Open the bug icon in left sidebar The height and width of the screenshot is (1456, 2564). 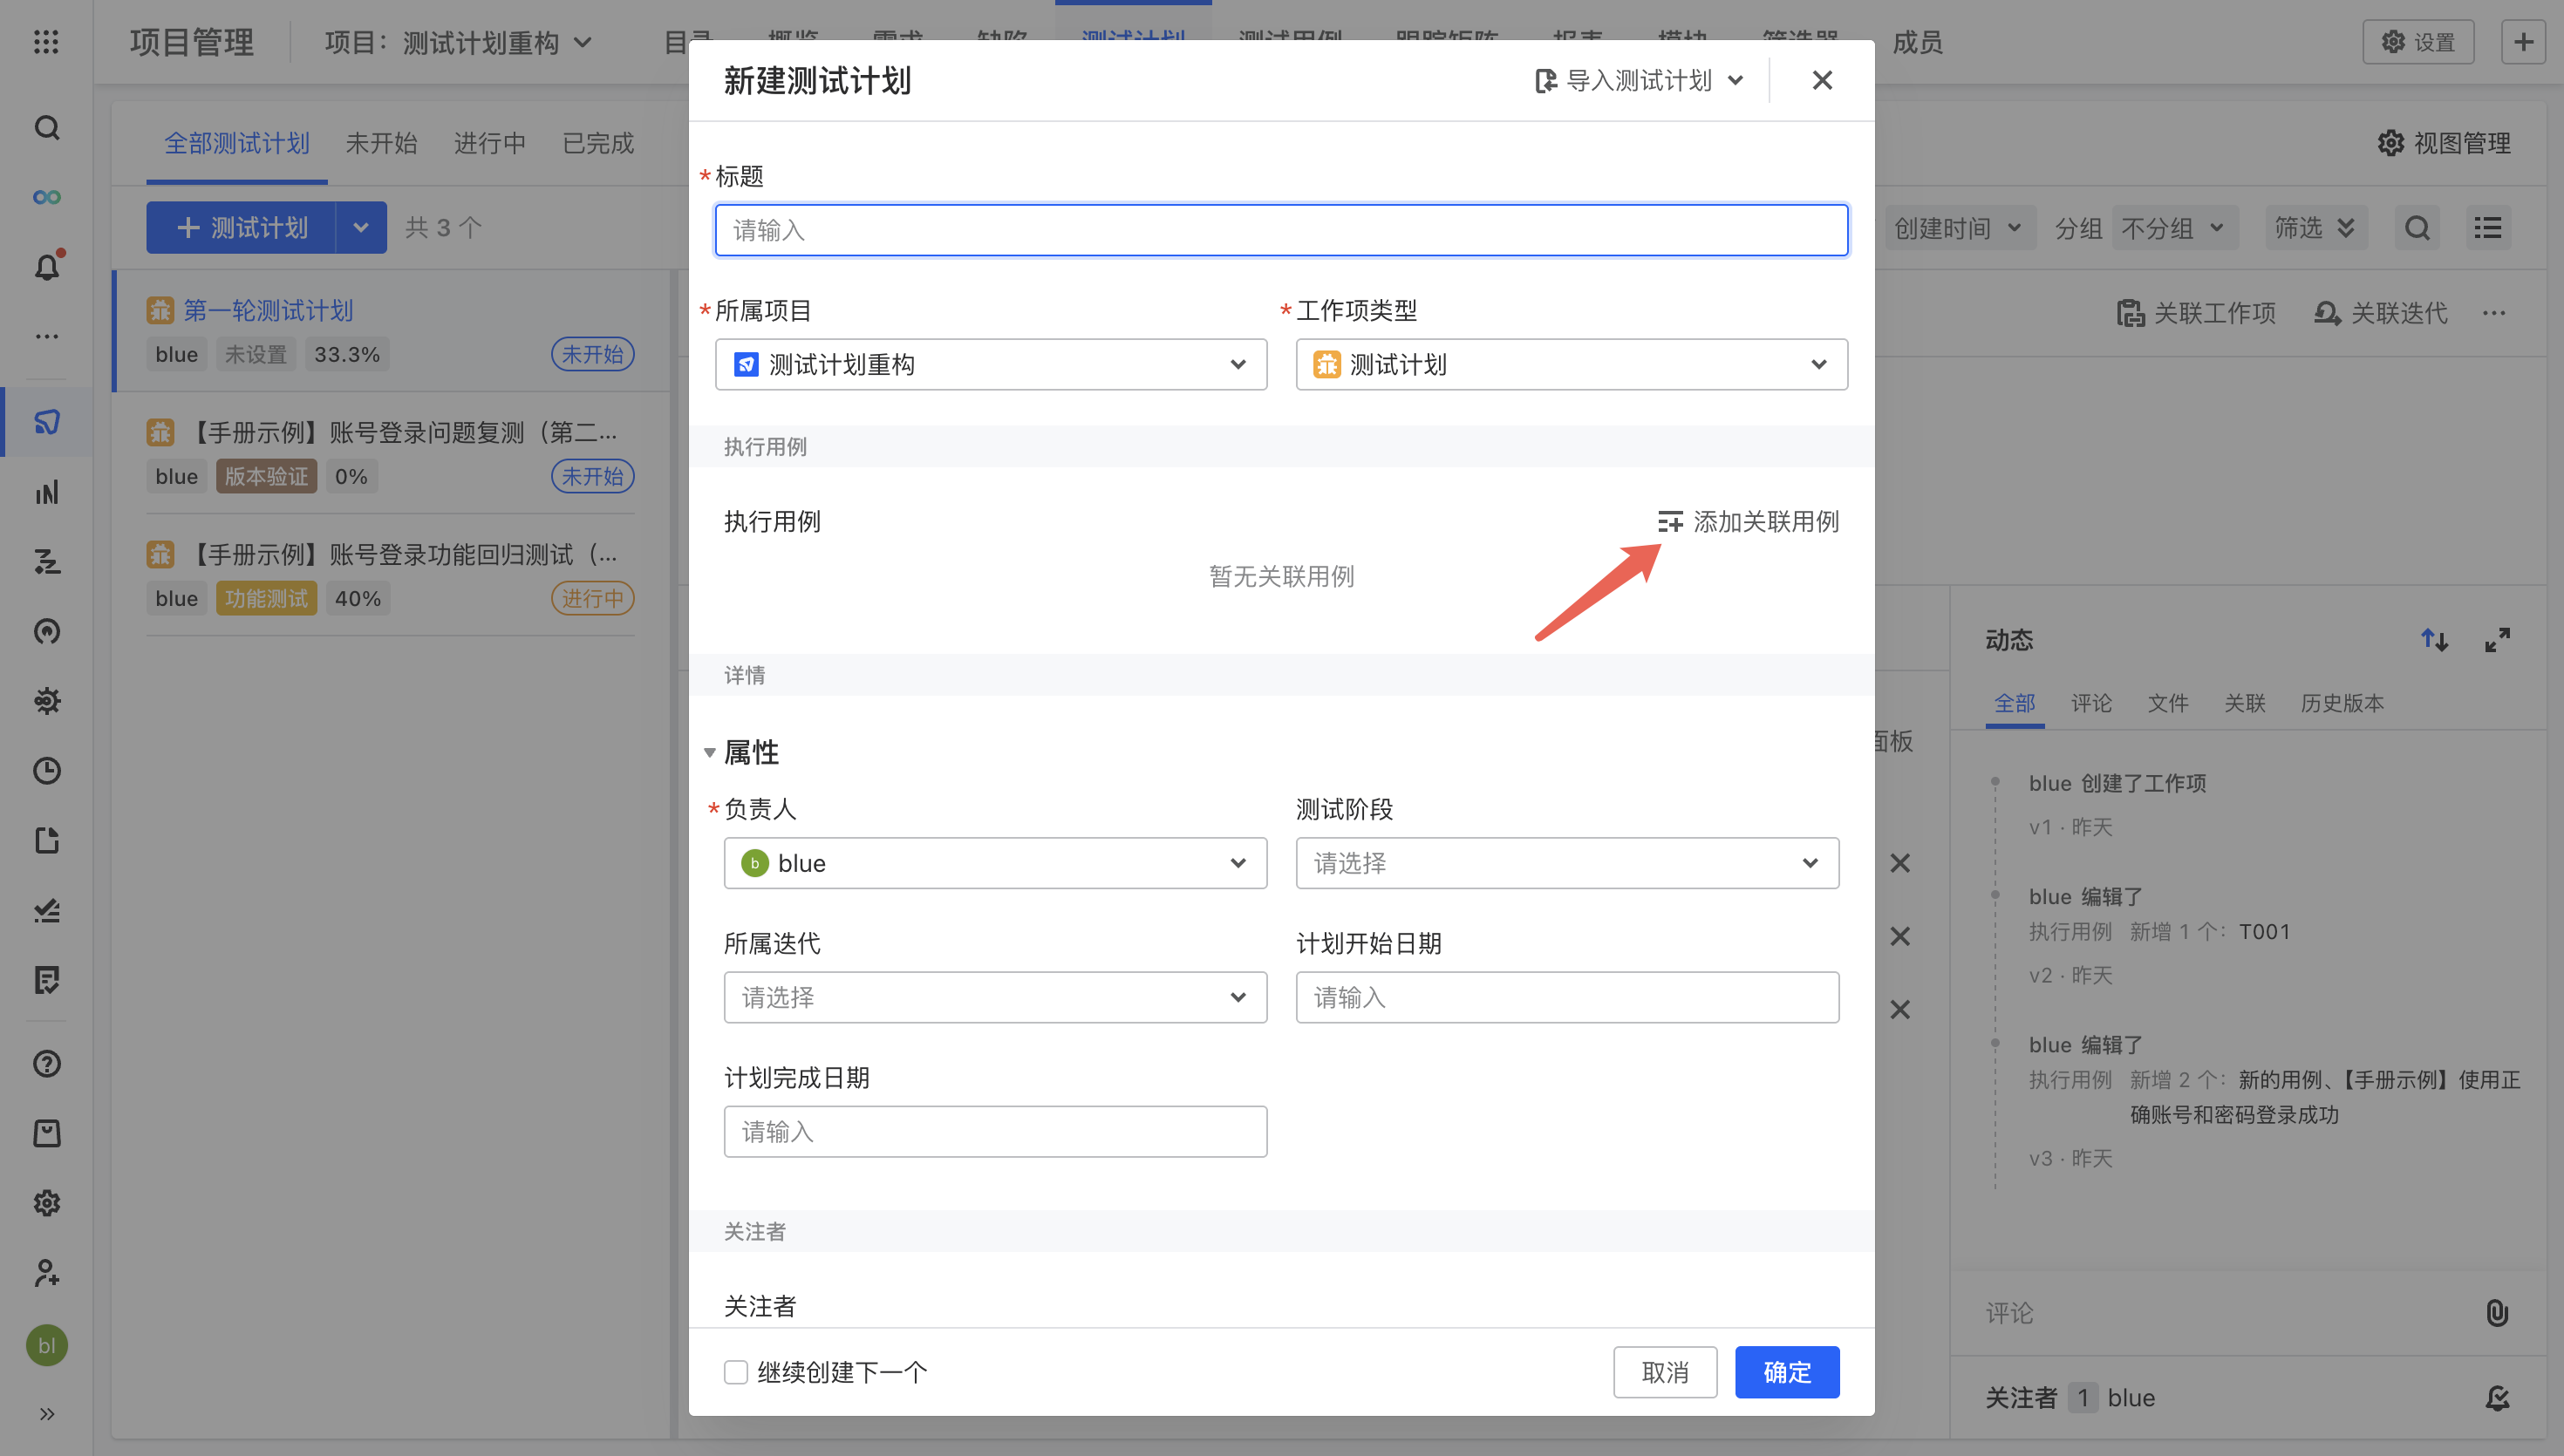coord(46,701)
